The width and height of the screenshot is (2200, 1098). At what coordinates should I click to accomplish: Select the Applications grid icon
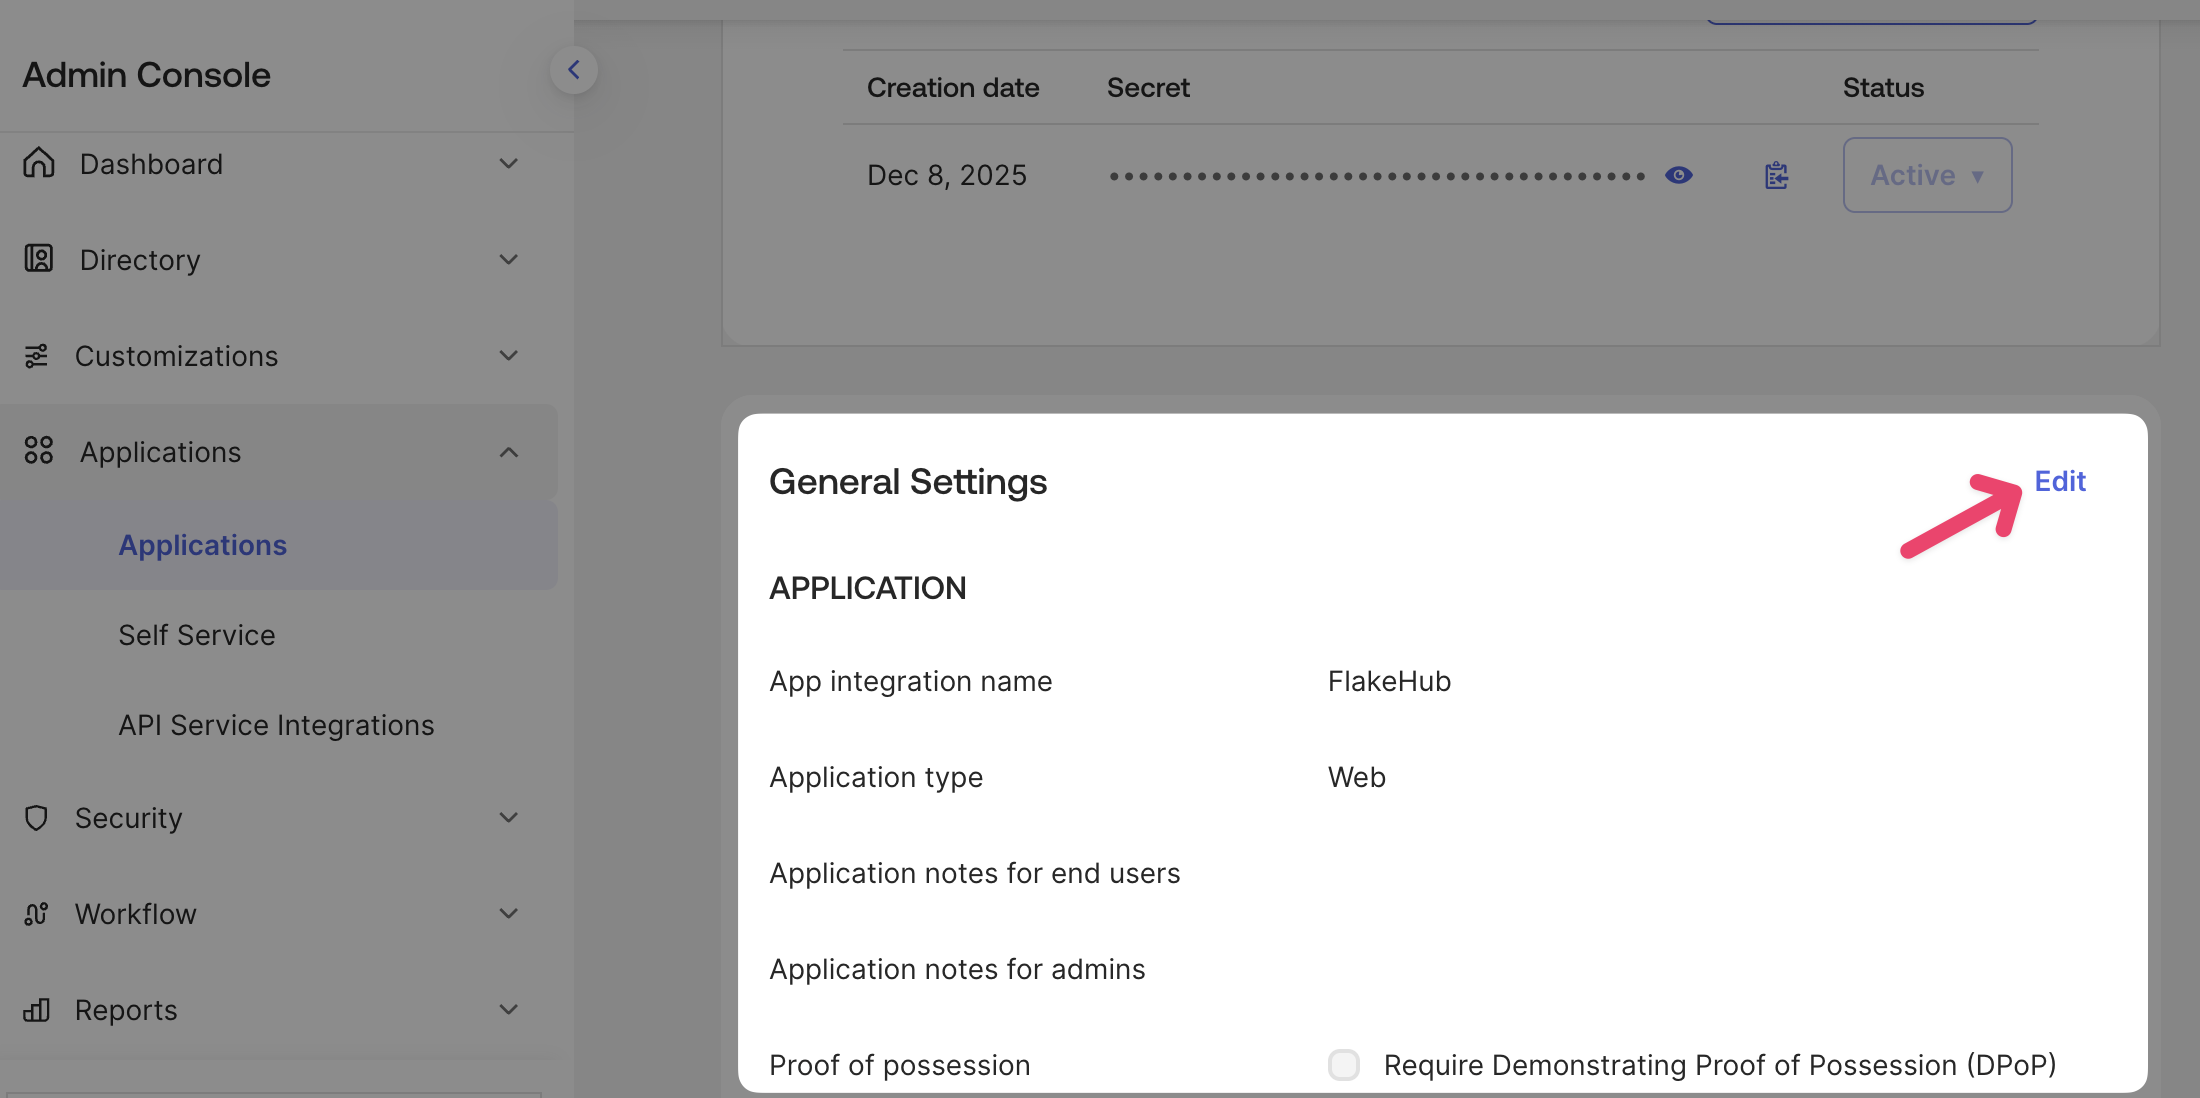point(38,451)
